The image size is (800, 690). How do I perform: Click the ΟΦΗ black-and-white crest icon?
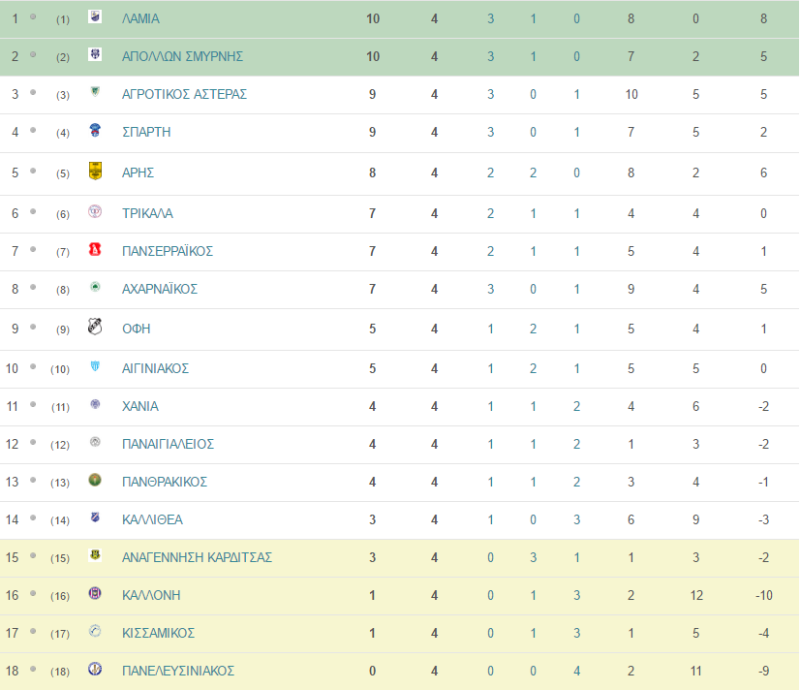click(95, 326)
